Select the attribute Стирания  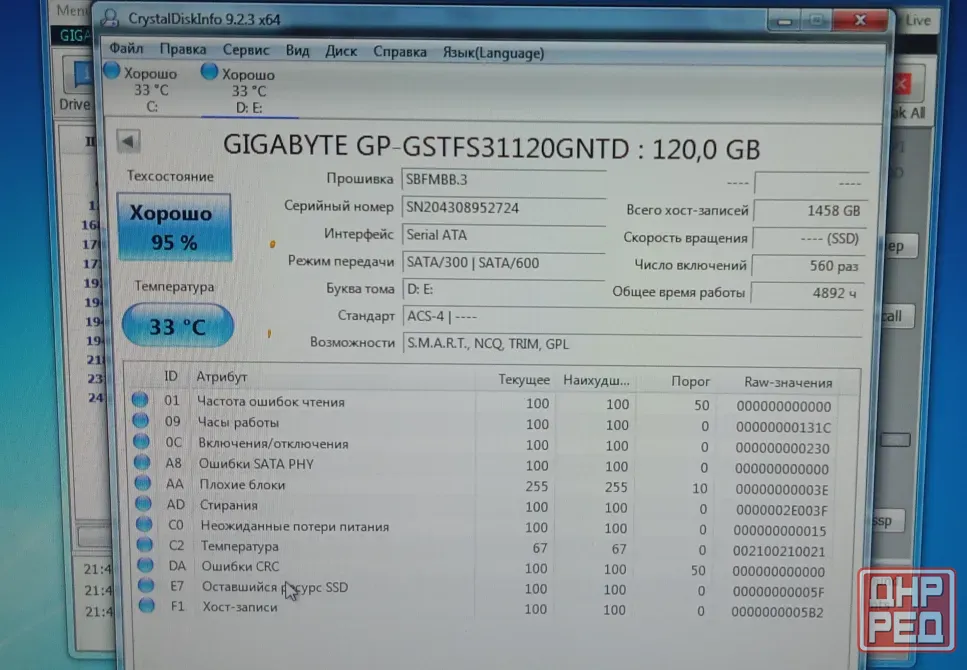[x=229, y=505]
